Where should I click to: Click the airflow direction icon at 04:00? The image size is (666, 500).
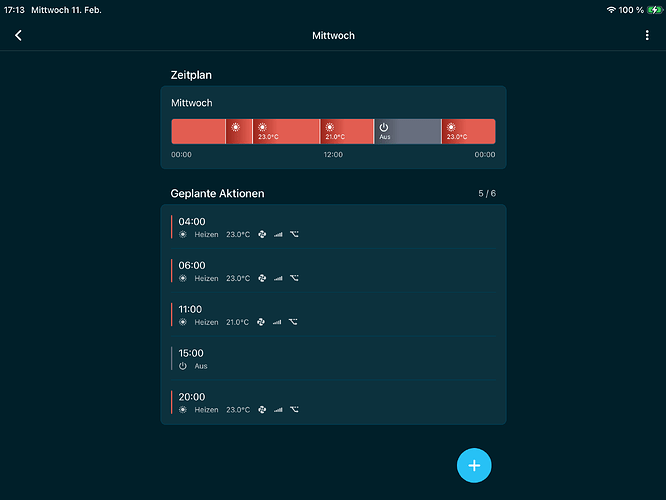[294, 234]
